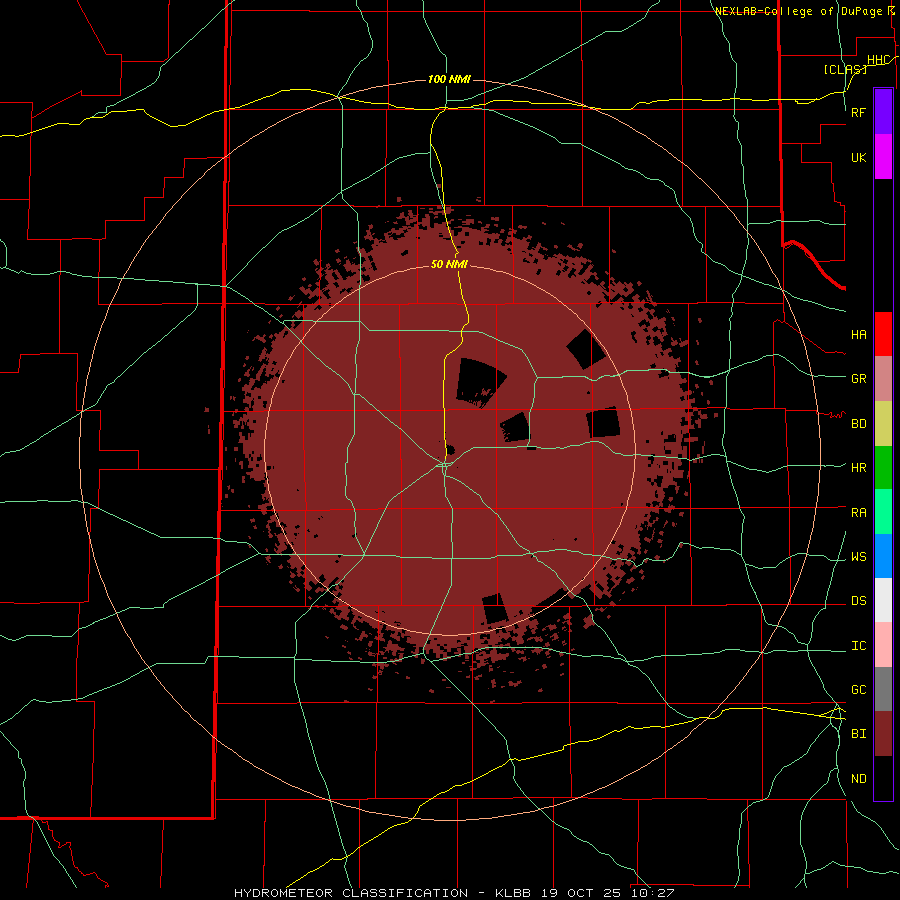Click the pink GR legend color swatch
The width and height of the screenshot is (900, 900).
pos(883,379)
